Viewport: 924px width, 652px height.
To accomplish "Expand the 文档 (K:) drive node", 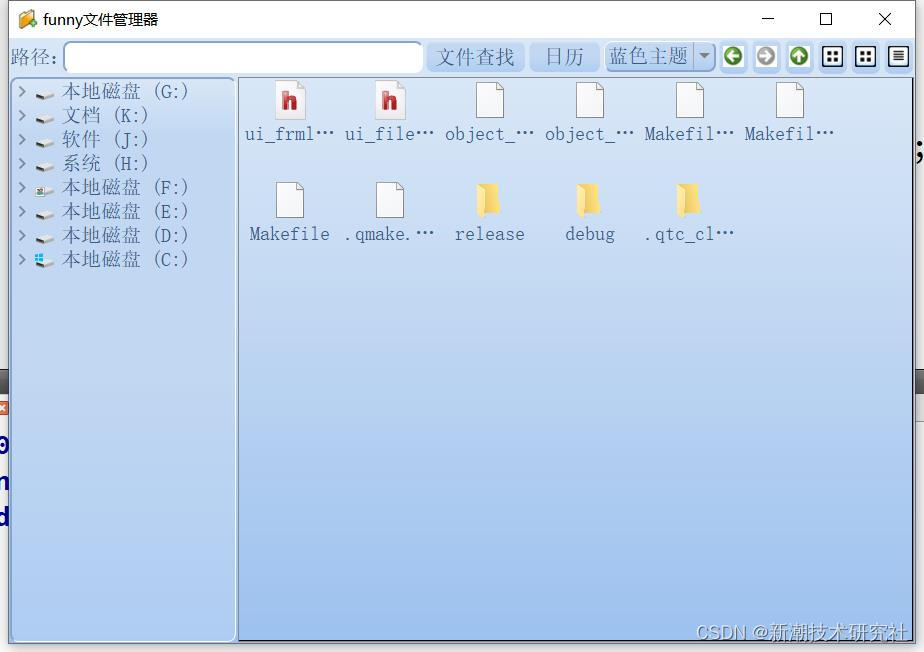I will [21, 115].
